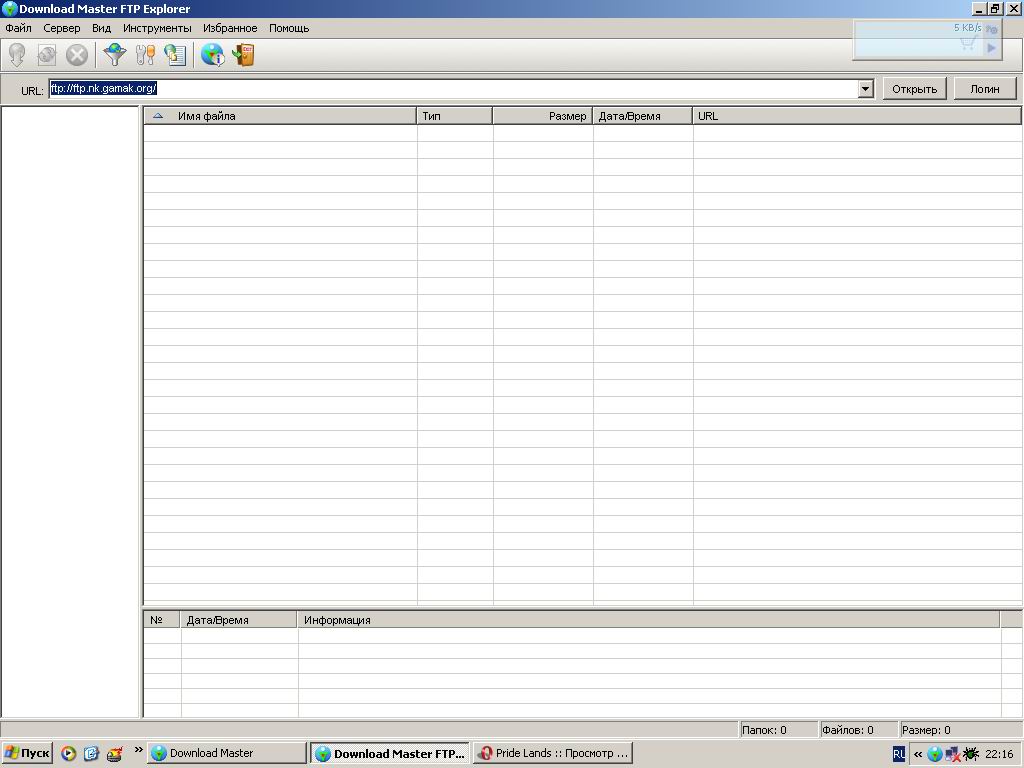Click the 'Файлов: 0' status bar entry

(858, 730)
